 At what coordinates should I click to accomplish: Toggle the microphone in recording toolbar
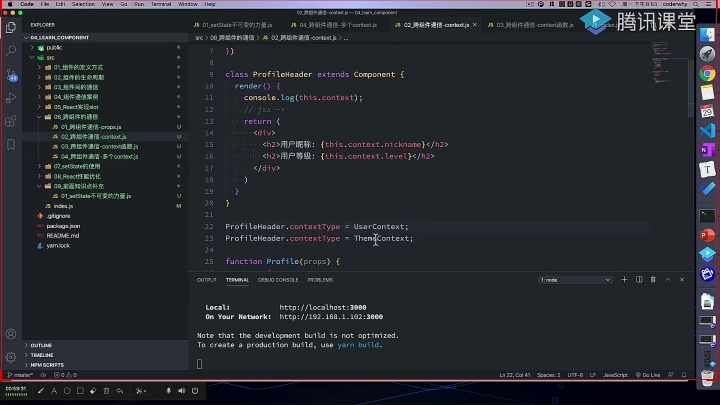(169, 391)
